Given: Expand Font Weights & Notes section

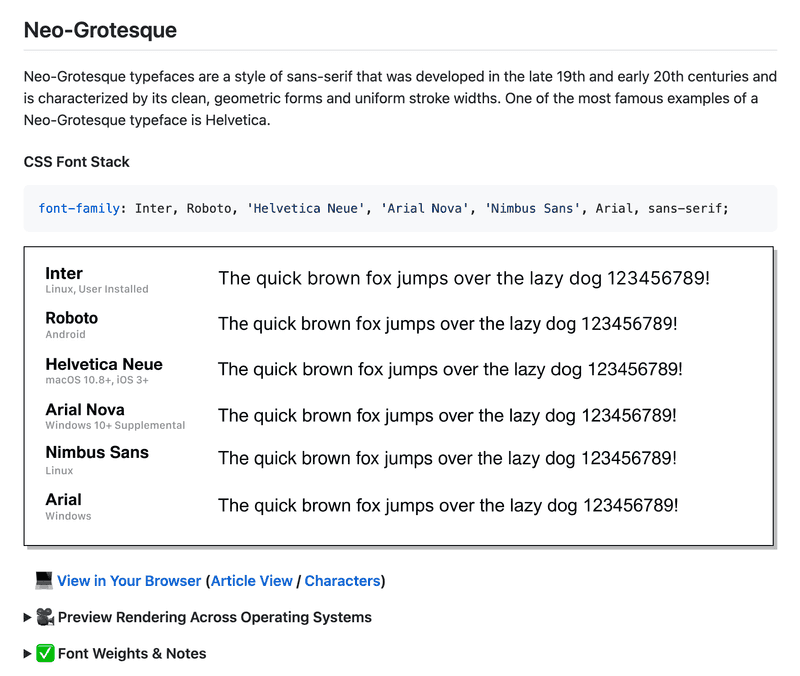Looking at the screenshot, I should [115, 653].
